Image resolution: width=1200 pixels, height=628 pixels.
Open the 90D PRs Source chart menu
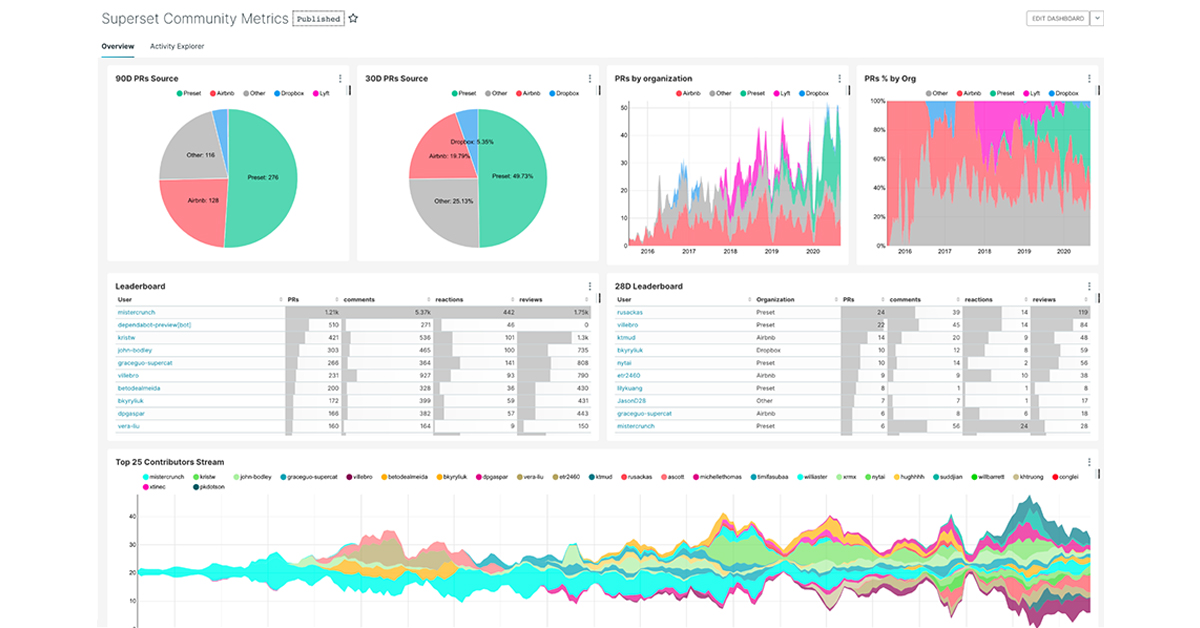pyautogui.click(x=340, y=79)
